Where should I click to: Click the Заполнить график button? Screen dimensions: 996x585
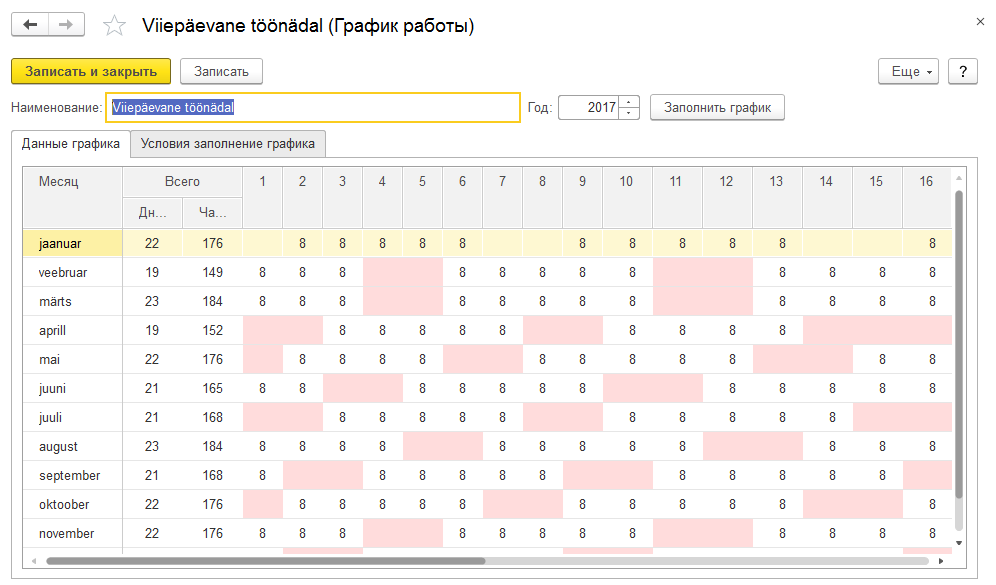pos(717,108)
